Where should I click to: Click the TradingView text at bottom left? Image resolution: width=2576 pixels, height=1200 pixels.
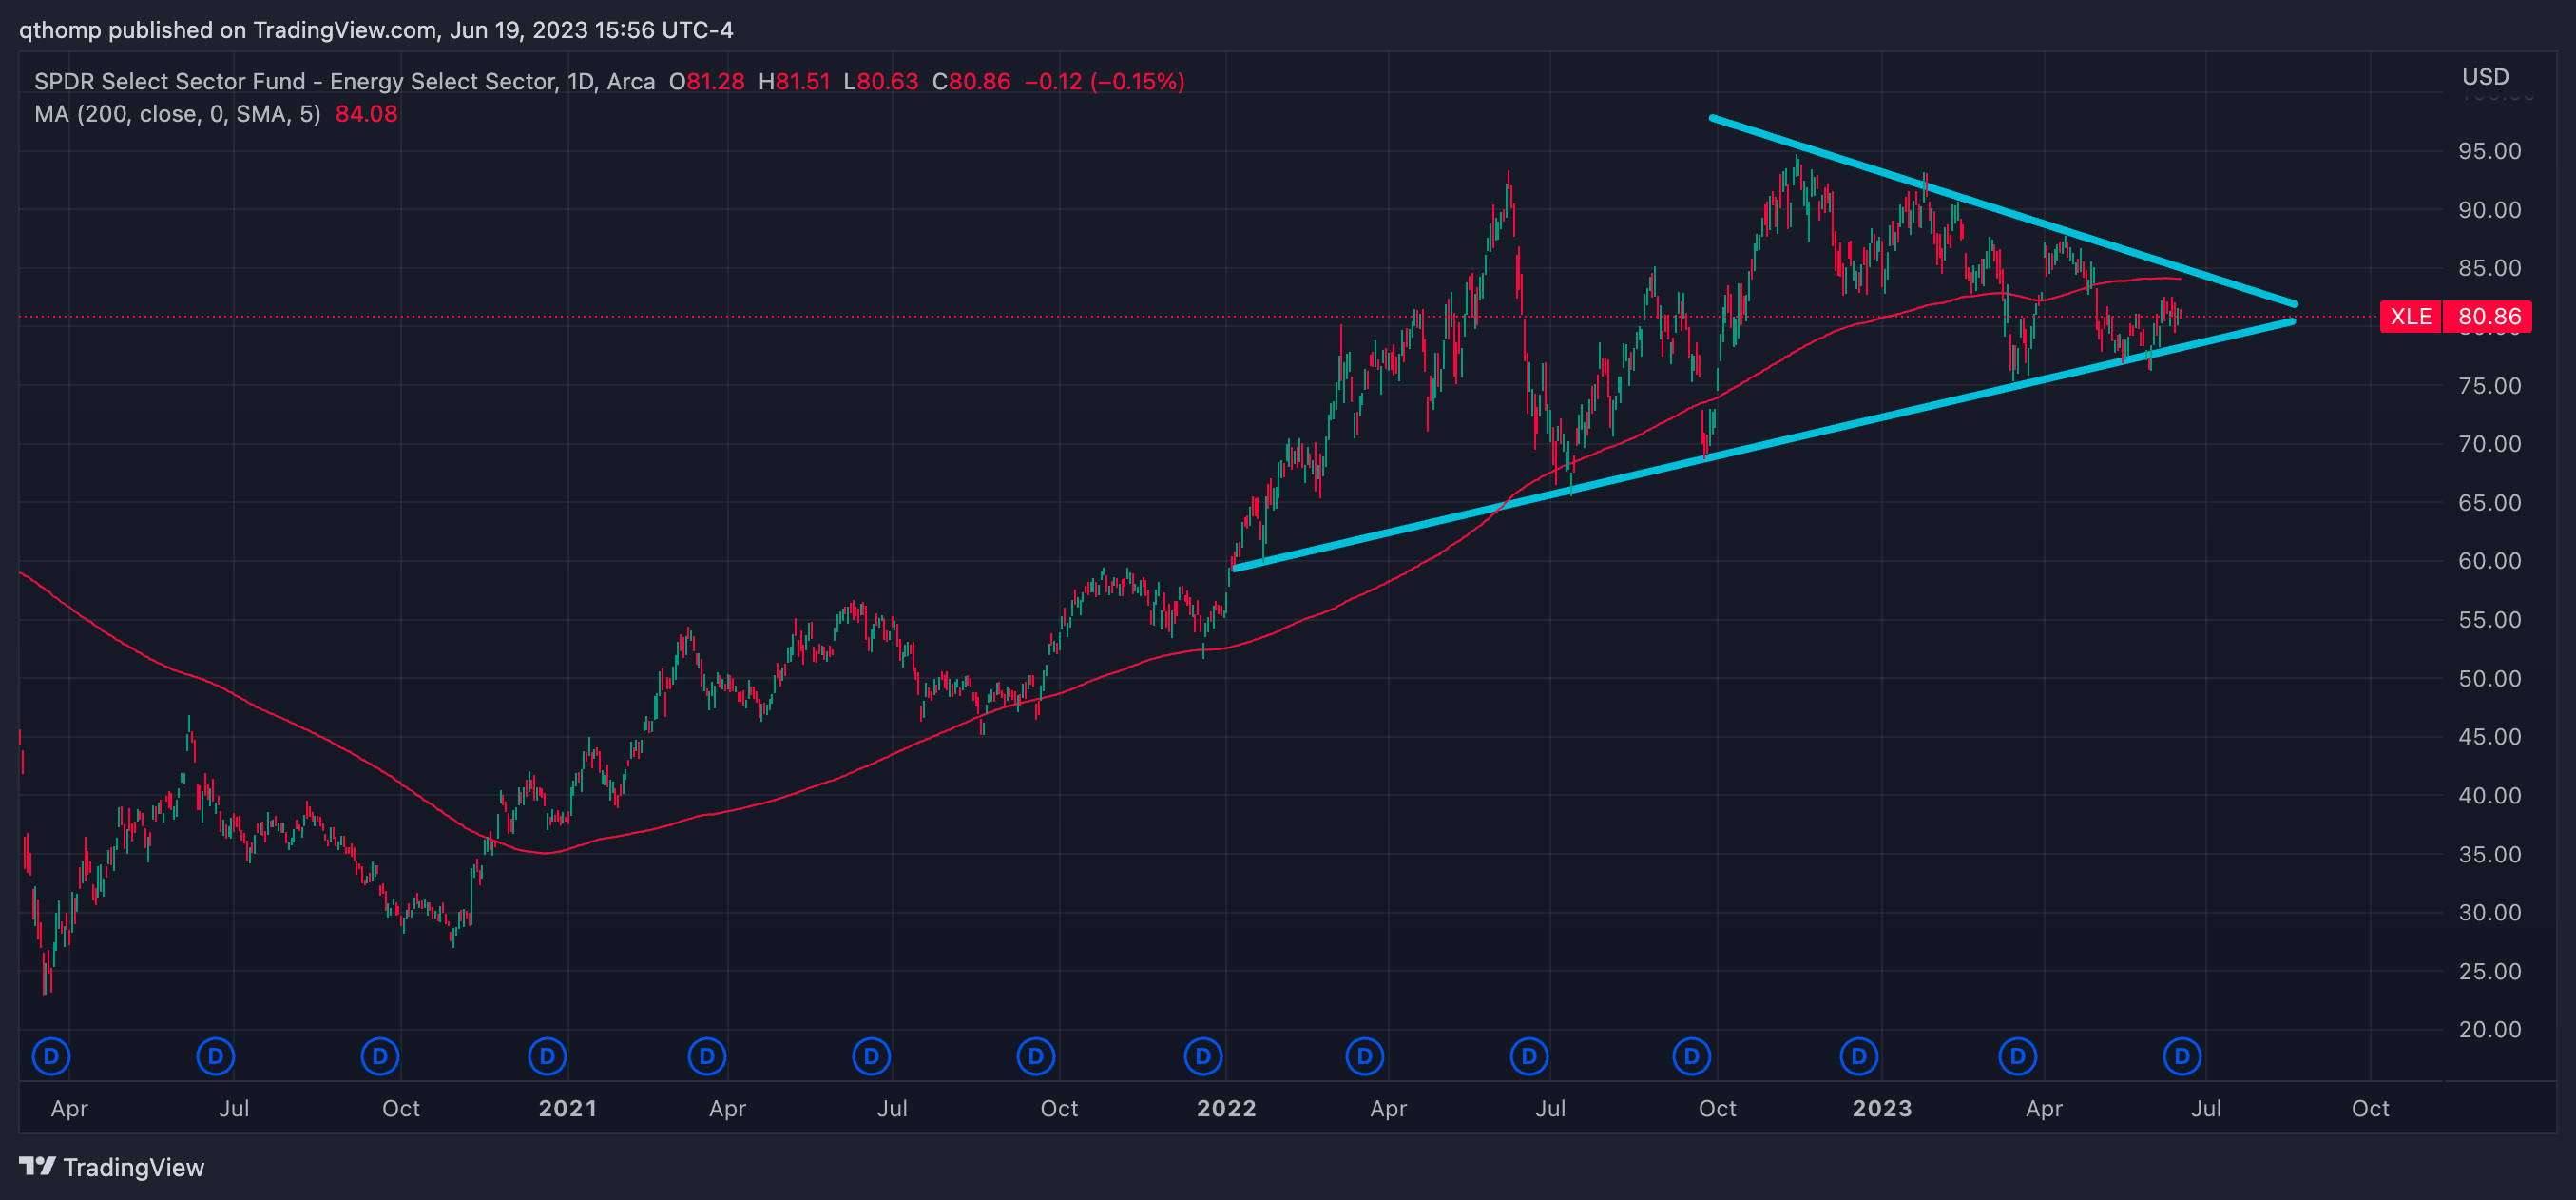click(x=133, y=1167)
